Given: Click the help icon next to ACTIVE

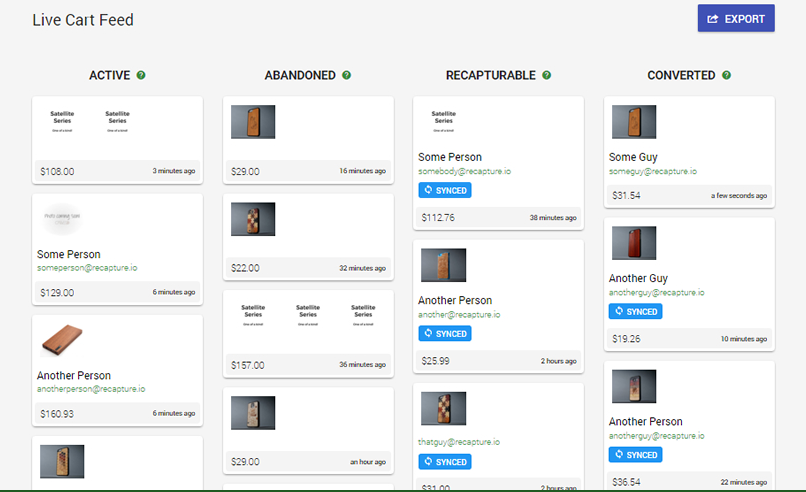Looking at the screenshot, I should pos(141,75).
